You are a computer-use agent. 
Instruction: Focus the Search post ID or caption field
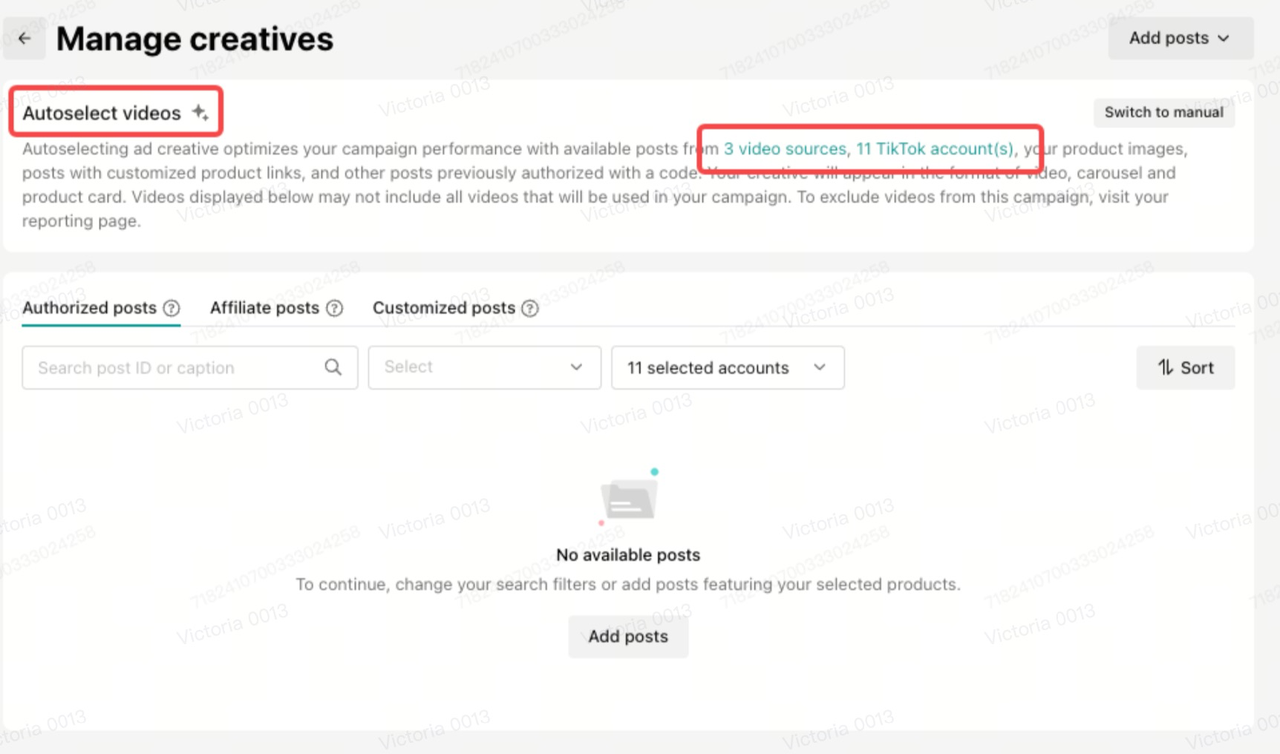click(175, 368)
